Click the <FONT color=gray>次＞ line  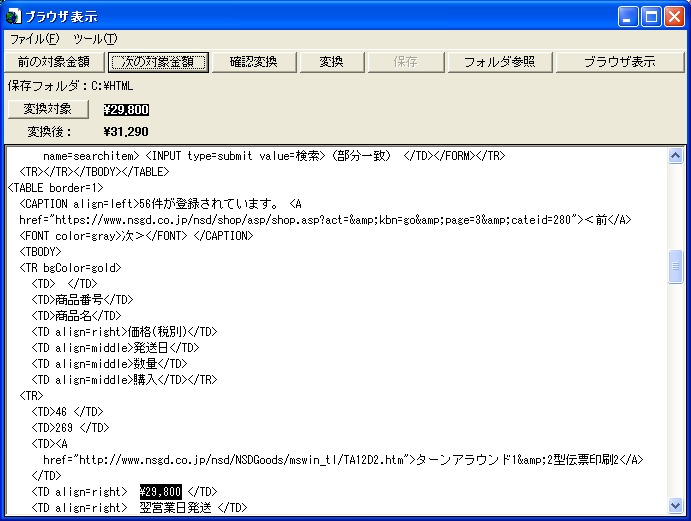click(x=136, y=236)
